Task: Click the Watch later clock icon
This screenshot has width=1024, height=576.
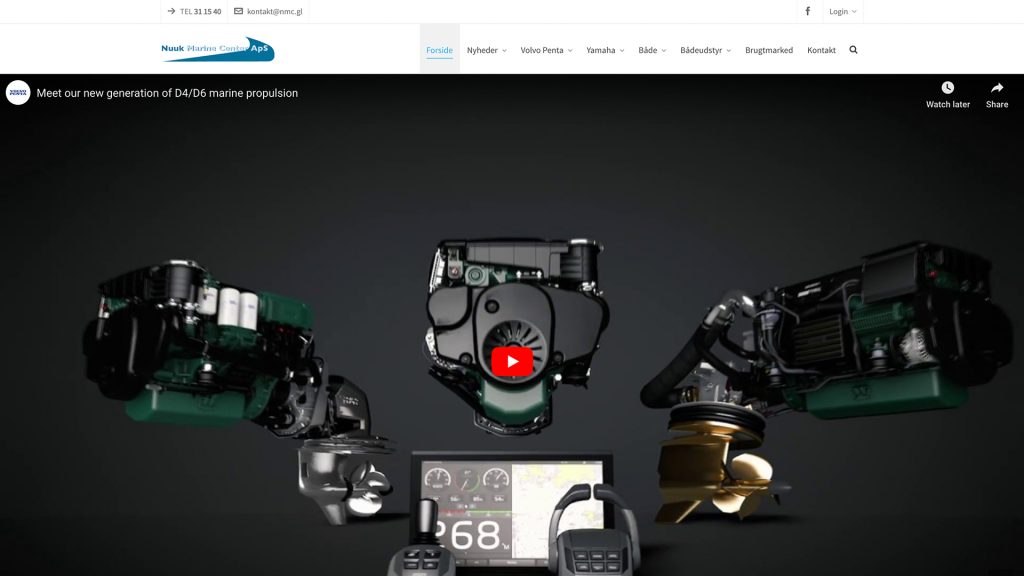Action: [x=947, y=89]
